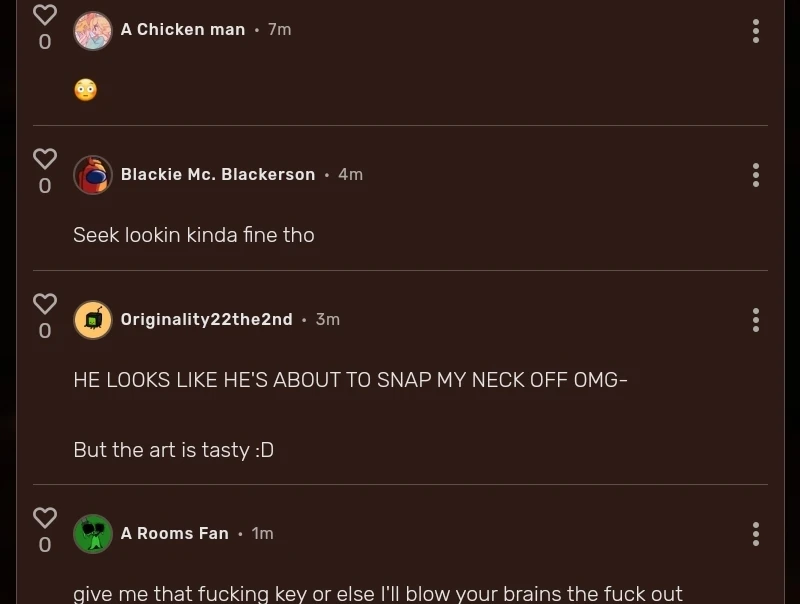Click the 'Seek lookin kinda fine tho' comment text
This screenshot has width=800, height=604.
pos(194,235)
